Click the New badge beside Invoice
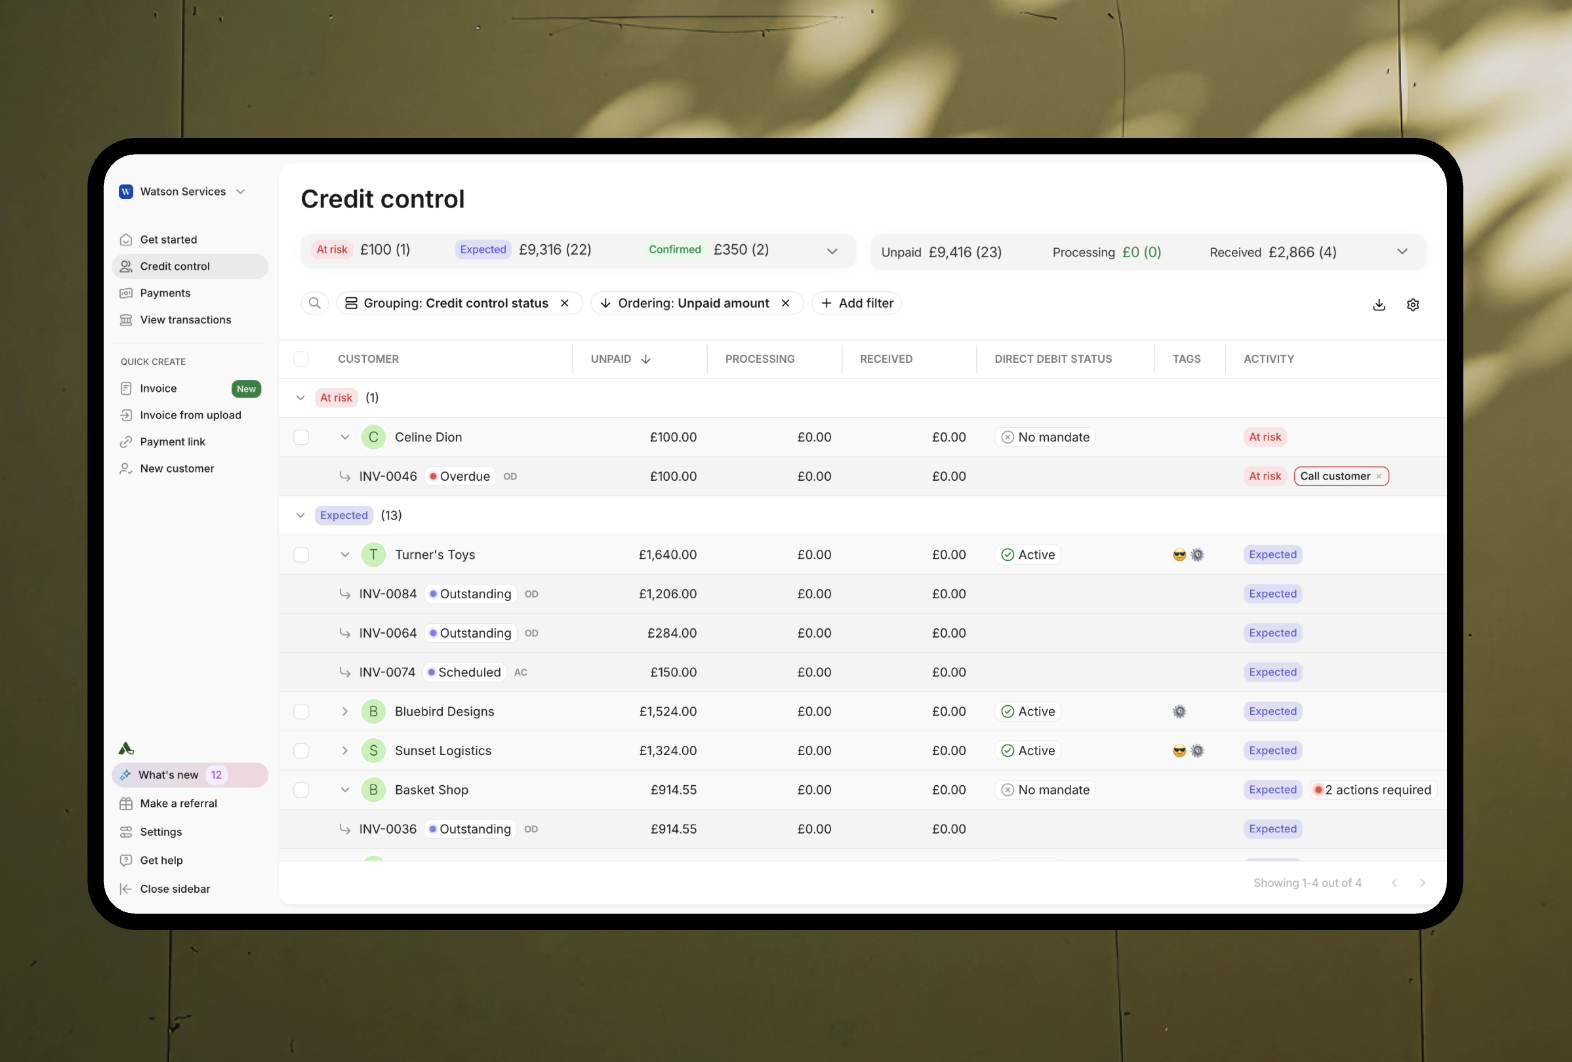The height and width of the screenshot is (1062, 1572). point(246,389)
